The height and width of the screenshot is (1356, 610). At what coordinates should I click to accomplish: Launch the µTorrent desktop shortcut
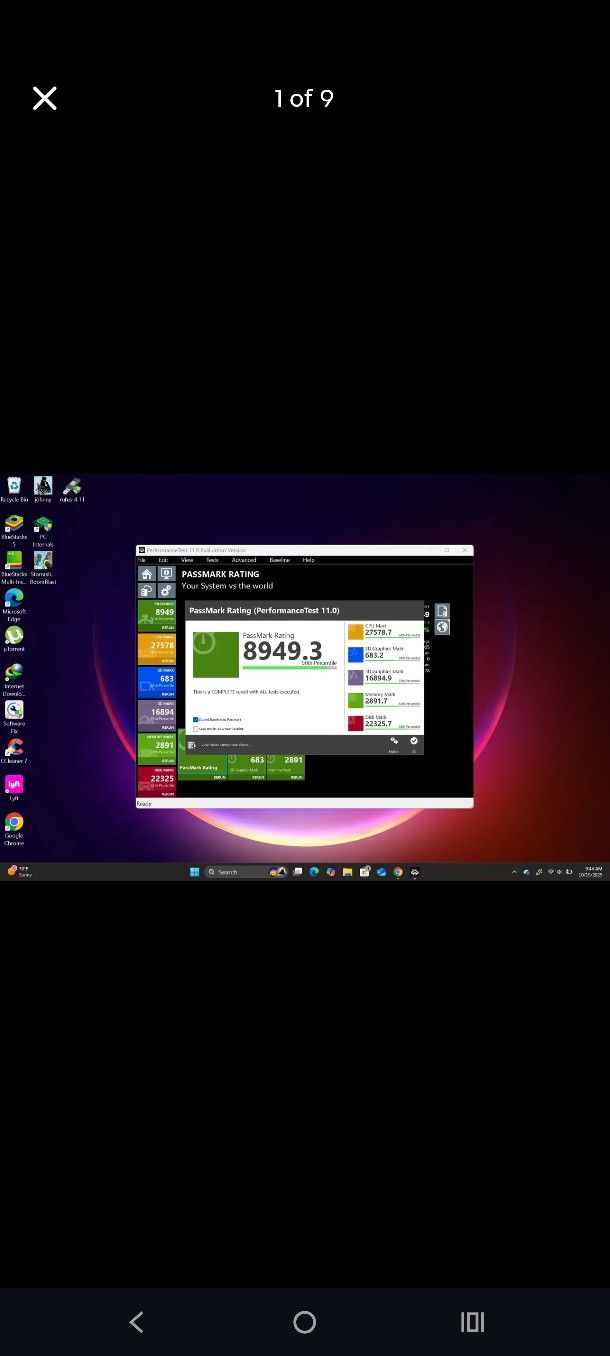click(x=14, y=639)
